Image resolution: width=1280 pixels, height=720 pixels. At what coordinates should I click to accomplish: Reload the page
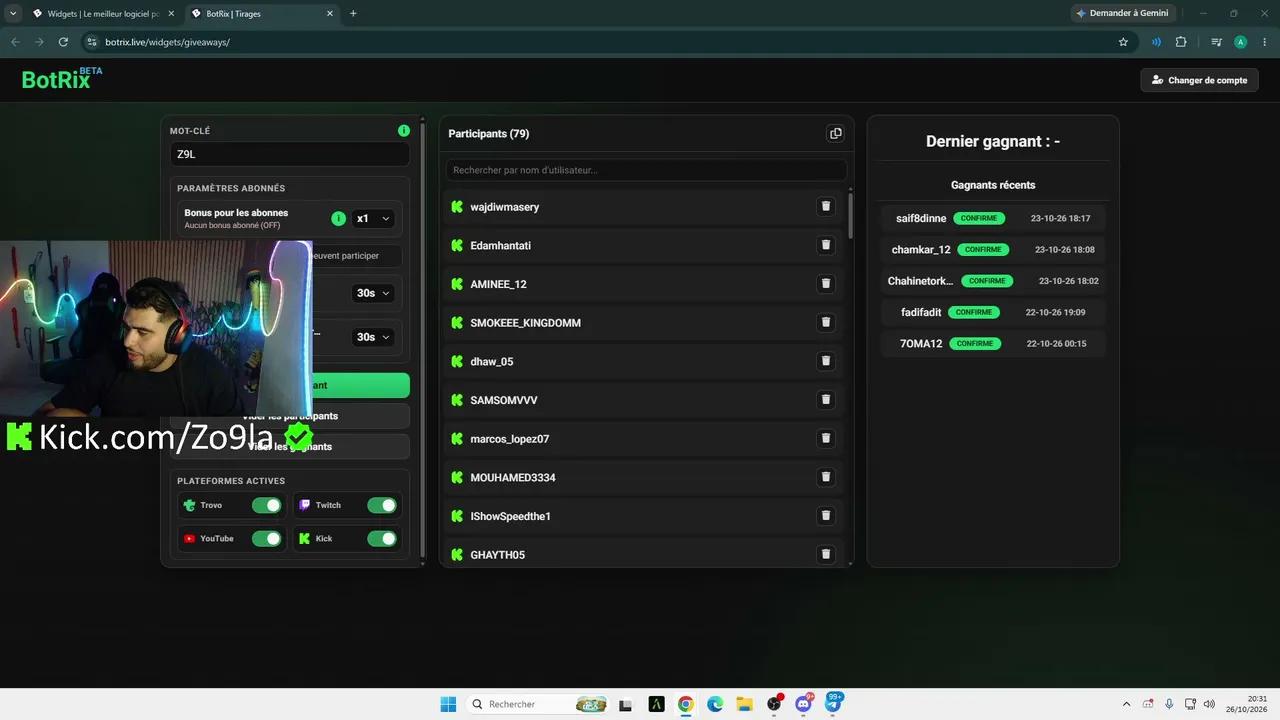[x=63, y=42]
